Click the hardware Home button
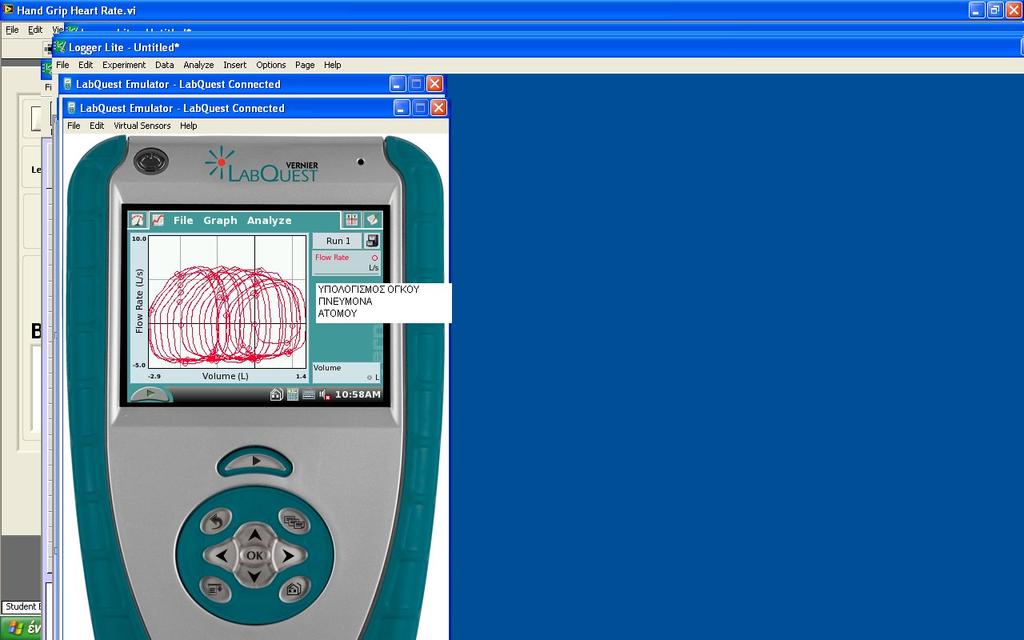Viewport: 1024px width, 640px height. click(x=294, y=589)
